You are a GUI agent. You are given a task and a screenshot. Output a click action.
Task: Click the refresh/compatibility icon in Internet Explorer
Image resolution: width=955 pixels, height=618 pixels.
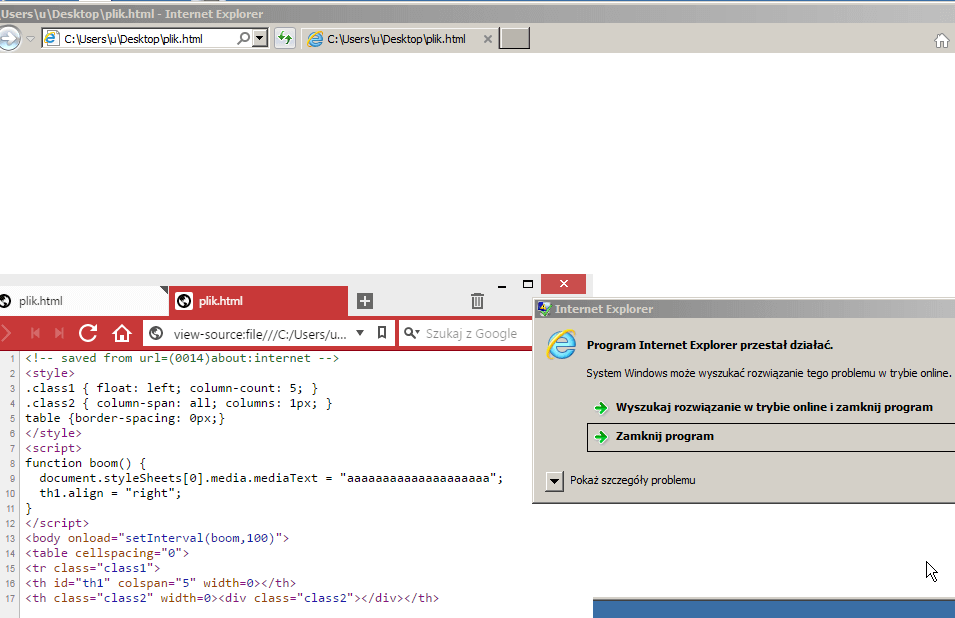pyautogui.click(x=285, y=38)
